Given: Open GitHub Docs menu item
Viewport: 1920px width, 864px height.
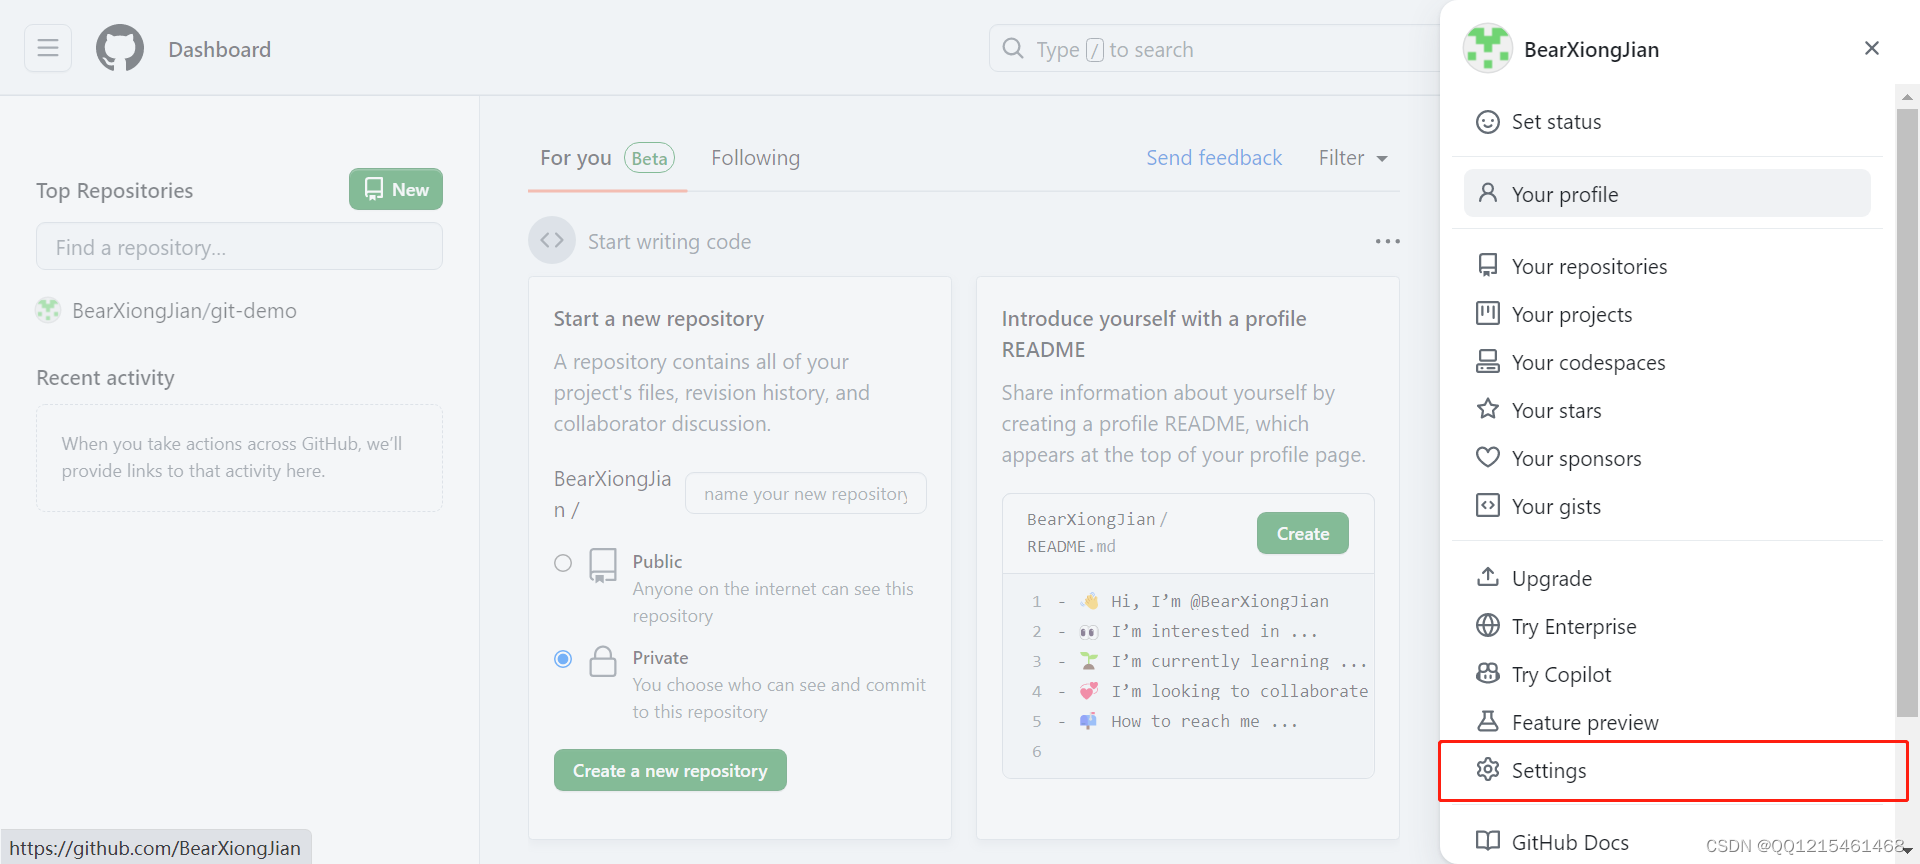Looking at the screenshot, I should coord(1667,842).
